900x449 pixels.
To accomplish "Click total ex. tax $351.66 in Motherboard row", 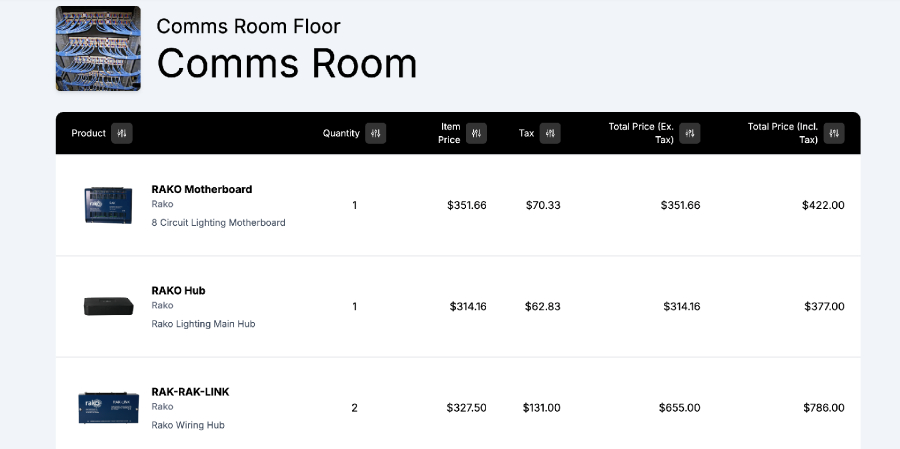I will click(x=681, y=205).
